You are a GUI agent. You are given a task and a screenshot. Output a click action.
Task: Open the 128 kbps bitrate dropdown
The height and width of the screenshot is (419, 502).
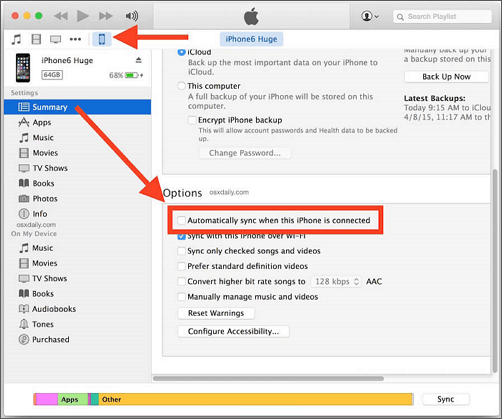[x=336, y=282]
